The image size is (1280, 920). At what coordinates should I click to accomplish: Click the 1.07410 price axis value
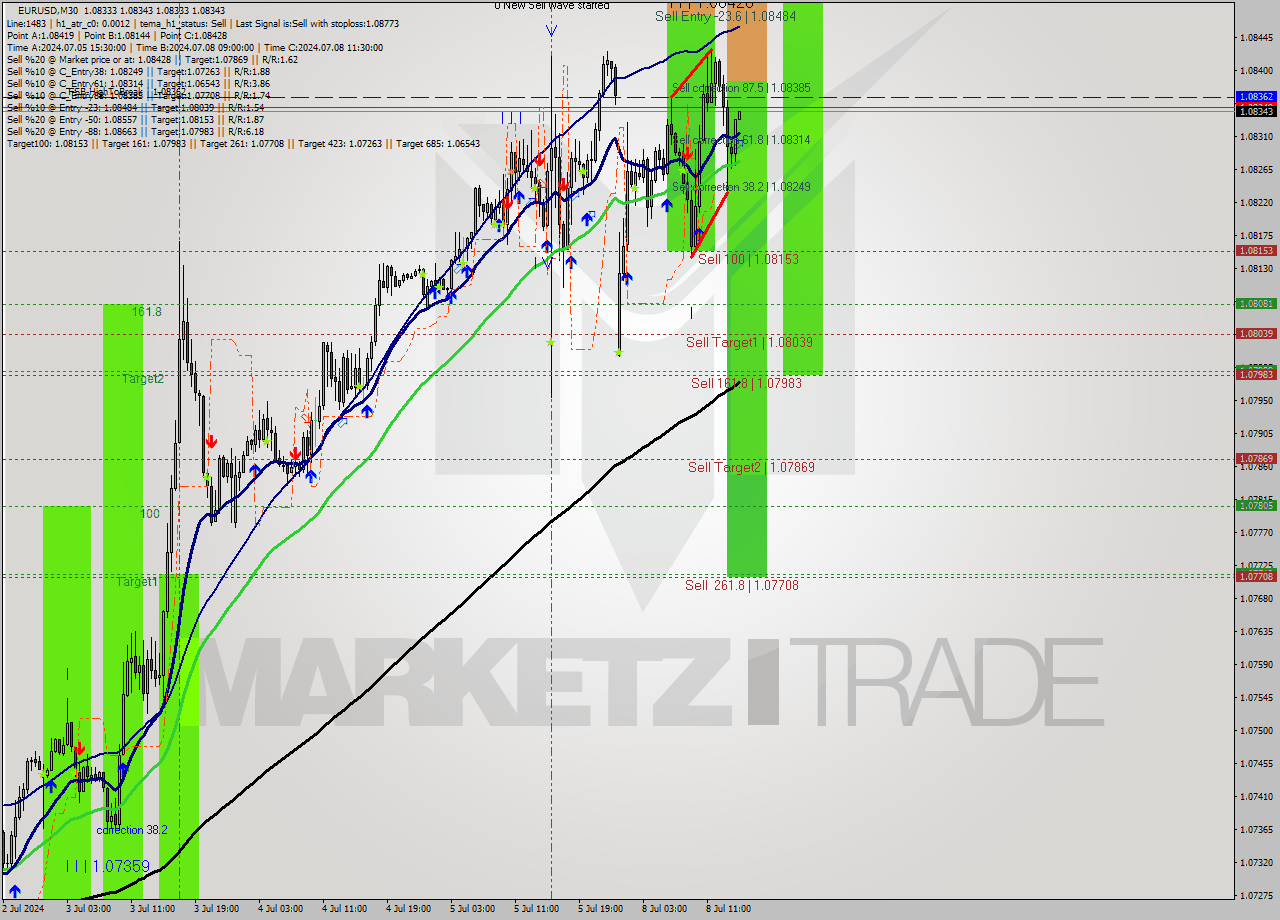(x=1255, y=797)
